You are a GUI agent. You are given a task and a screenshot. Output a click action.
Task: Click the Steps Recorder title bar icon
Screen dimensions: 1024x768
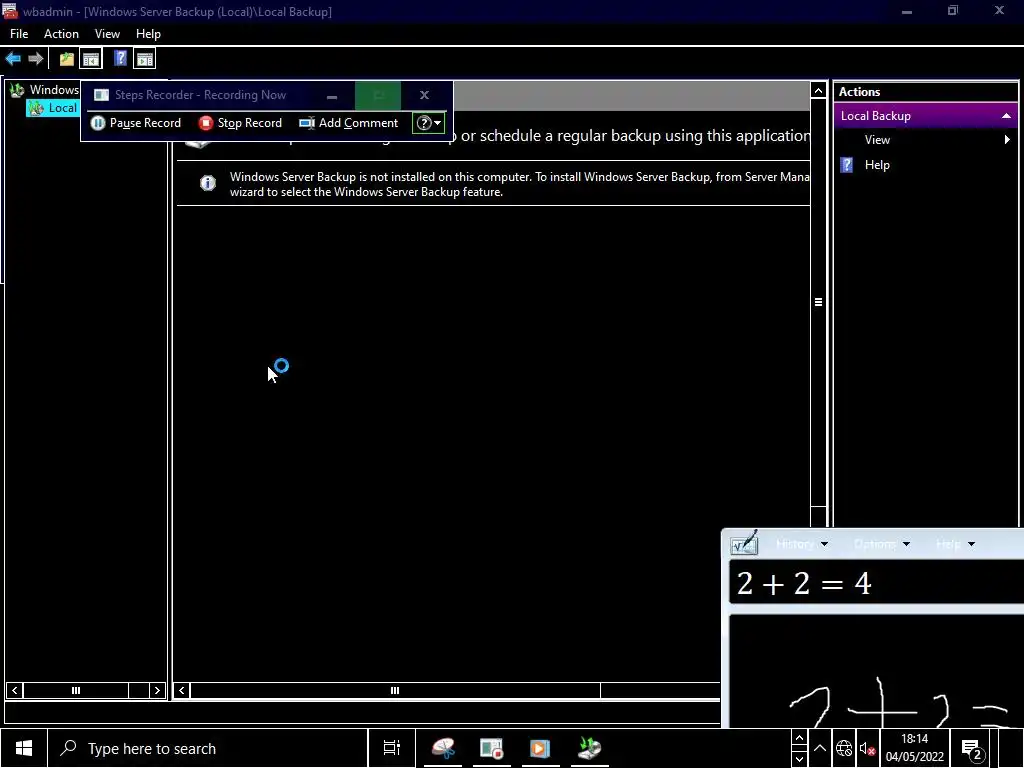click(x=101, y=95)
